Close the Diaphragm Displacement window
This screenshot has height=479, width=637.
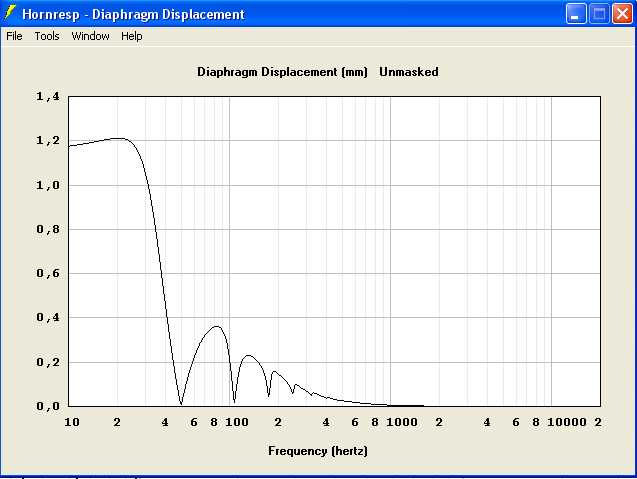click(x=622, y=14)
